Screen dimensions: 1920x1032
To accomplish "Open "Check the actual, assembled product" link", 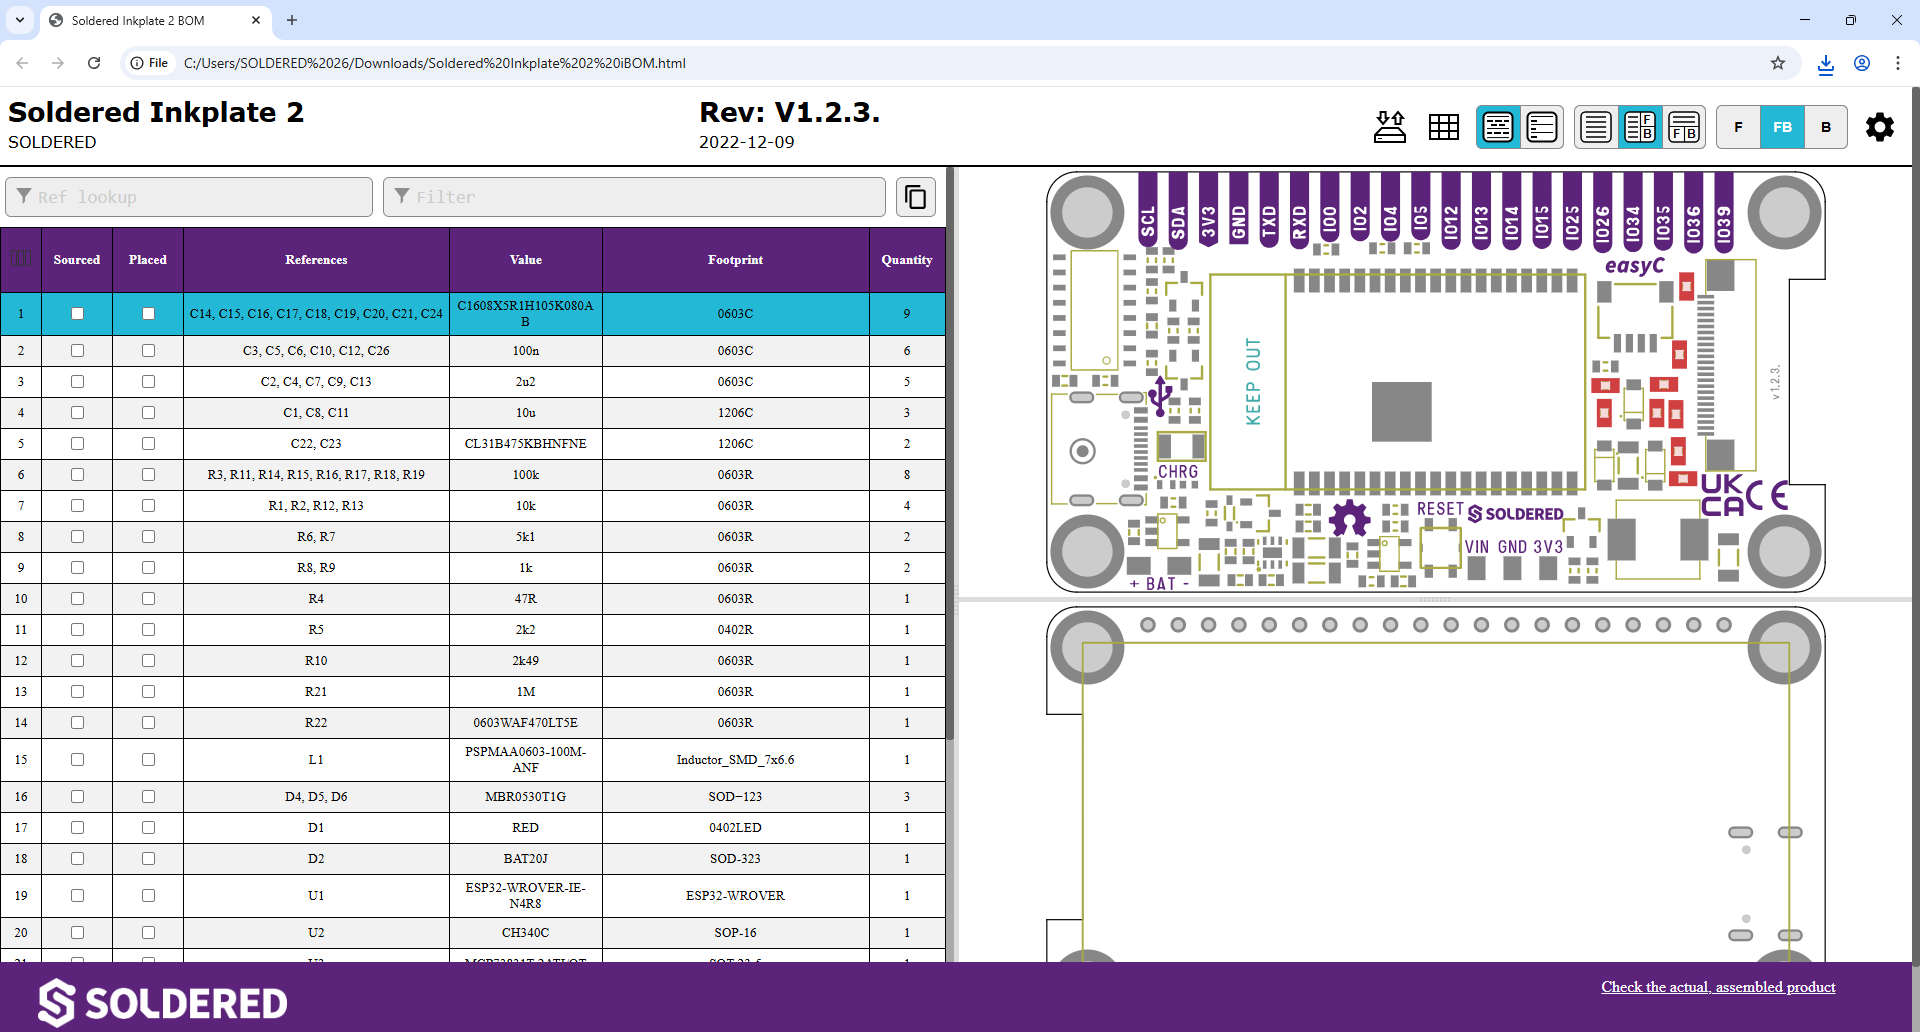I will (1718, 987).
